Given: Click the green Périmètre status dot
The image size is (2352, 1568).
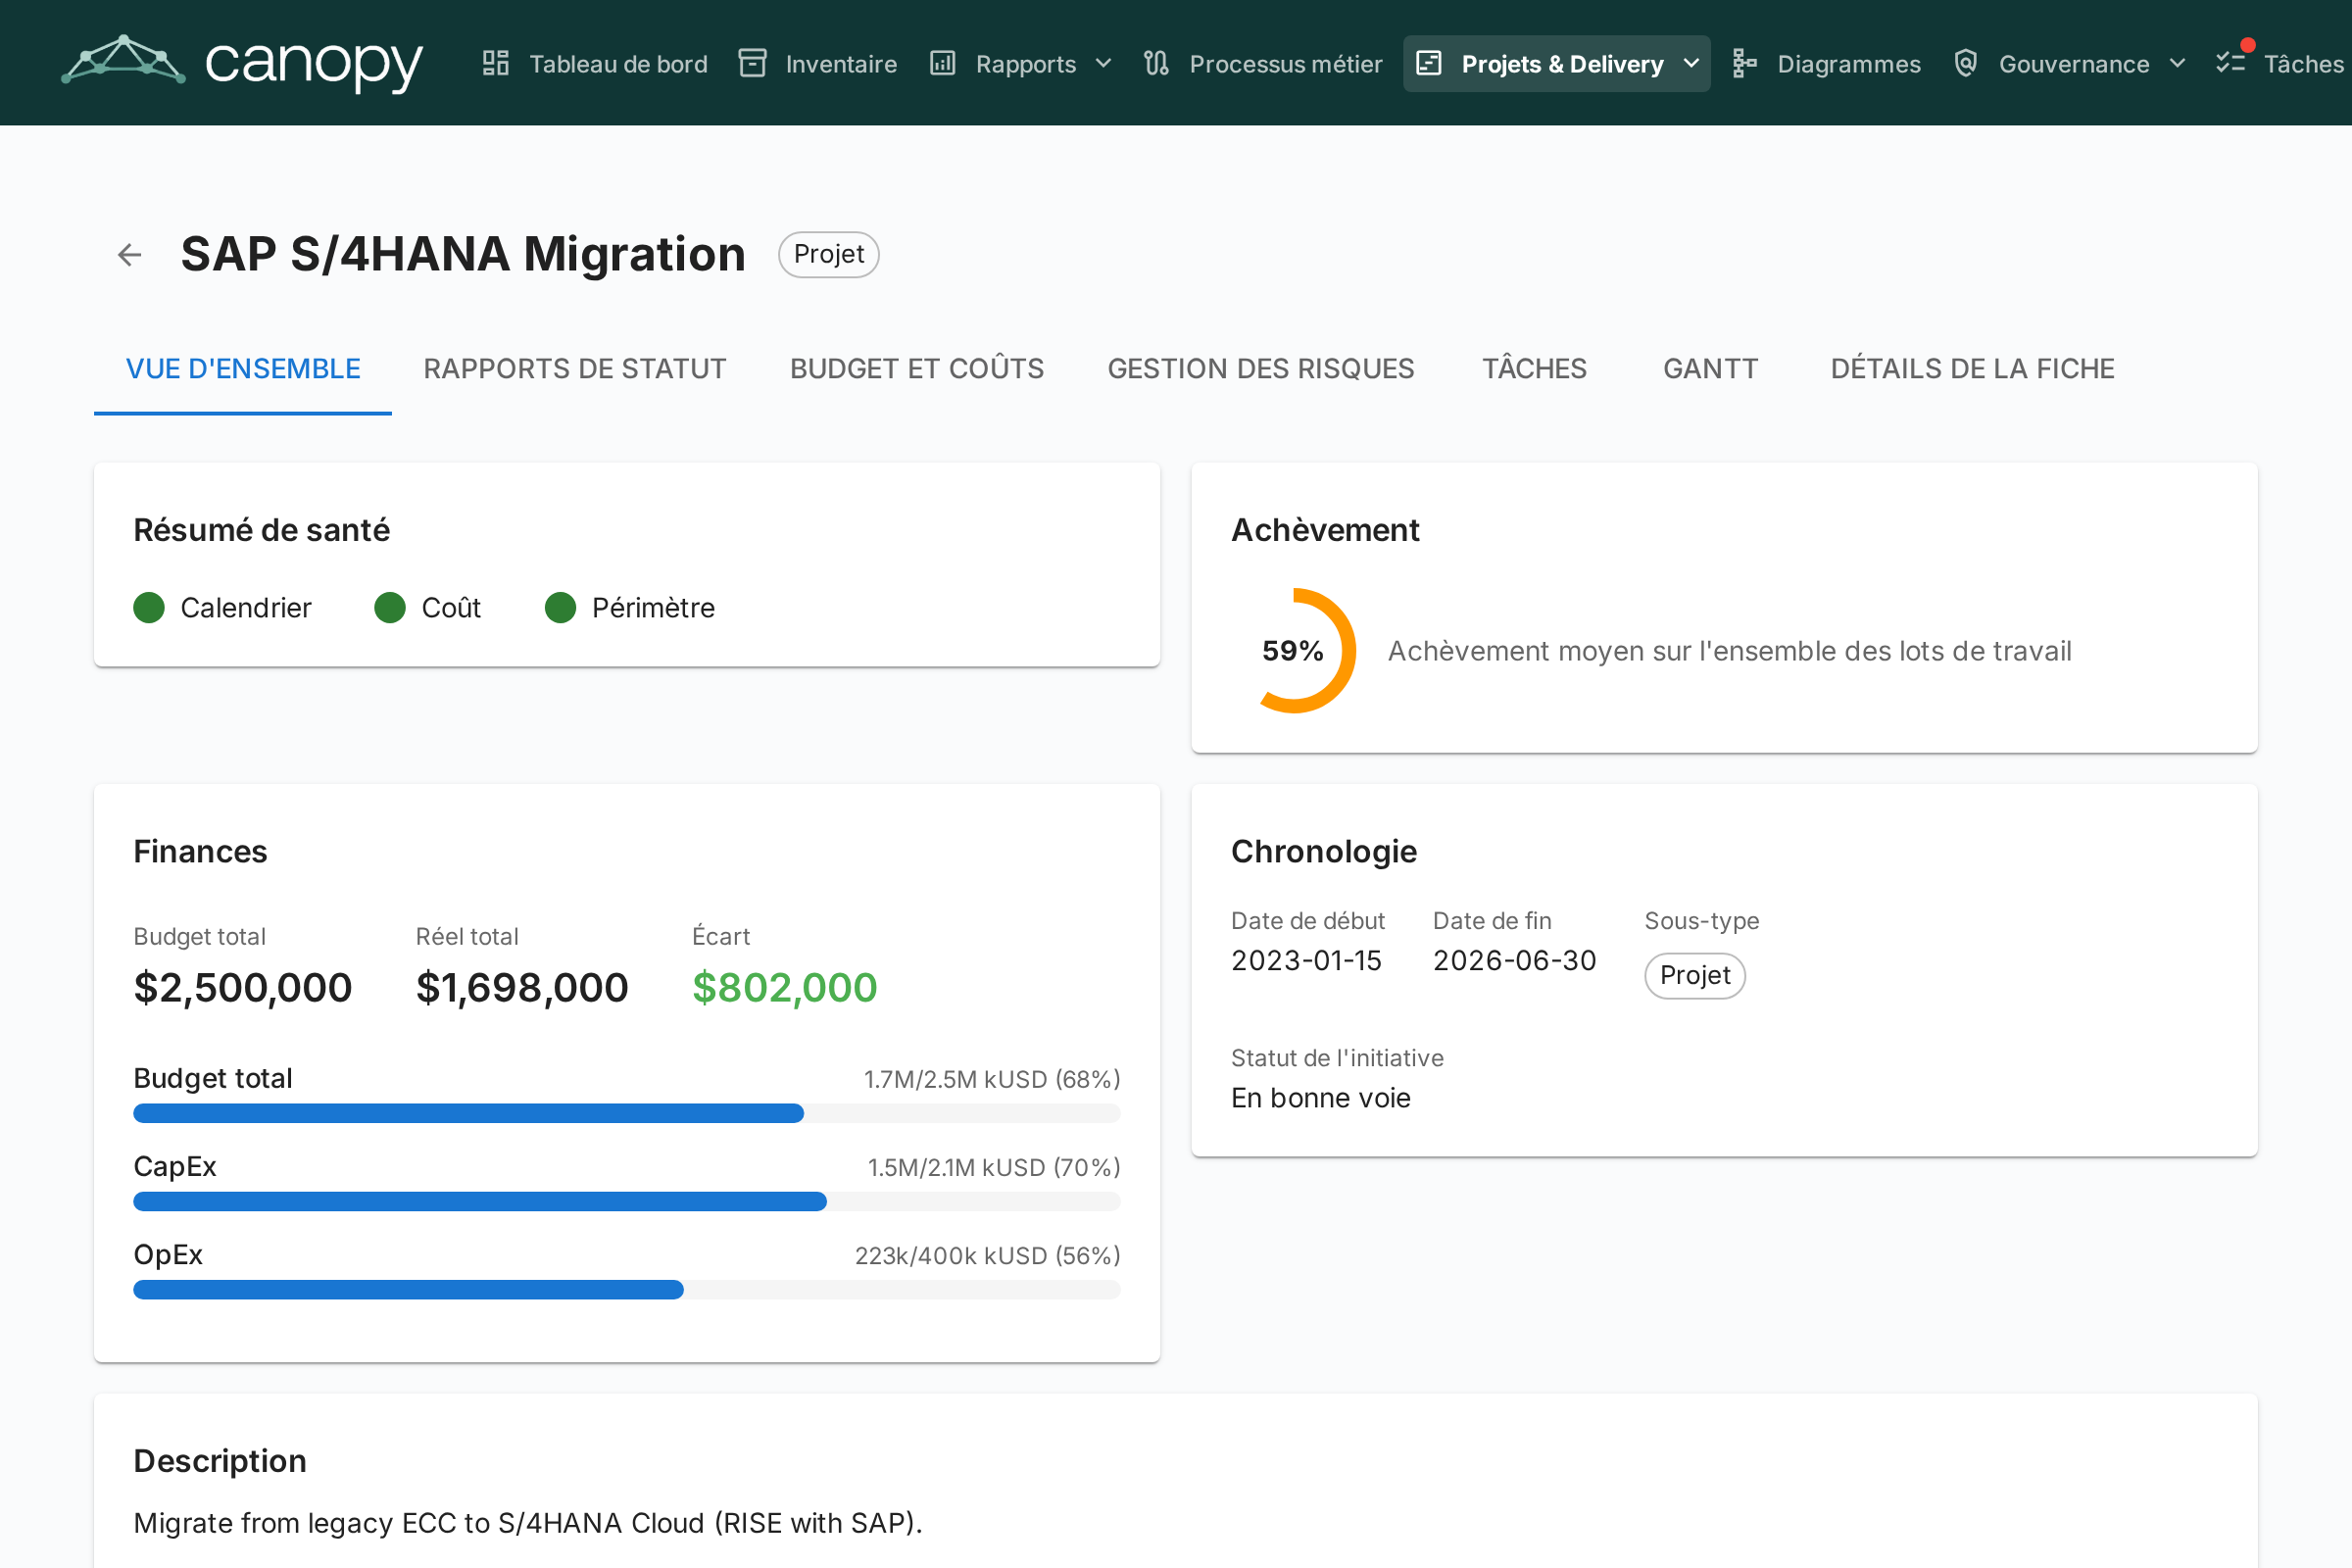Looking at the screenshot, I should pos(560,608).
